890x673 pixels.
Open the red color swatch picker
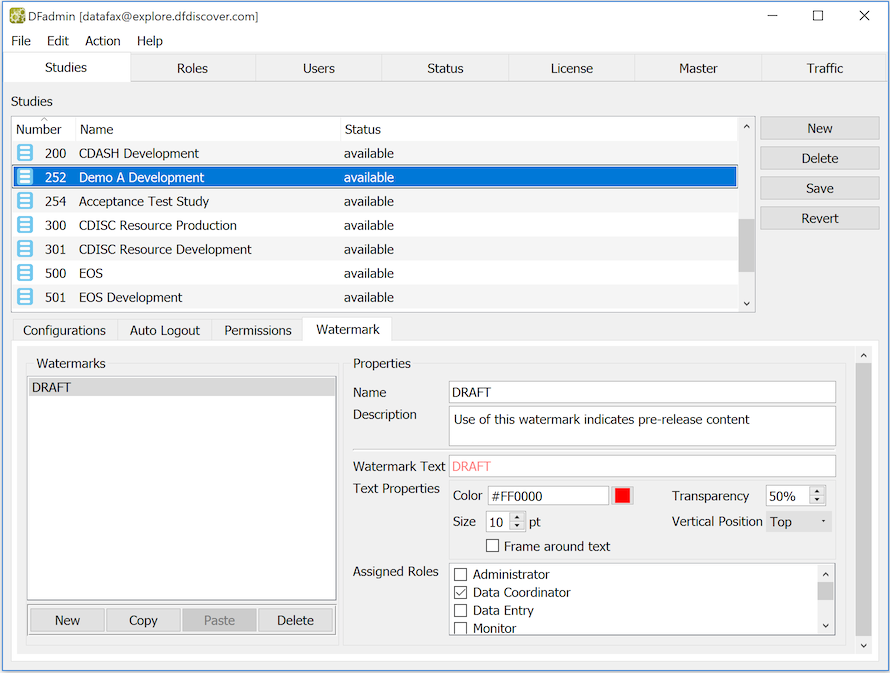622,495
